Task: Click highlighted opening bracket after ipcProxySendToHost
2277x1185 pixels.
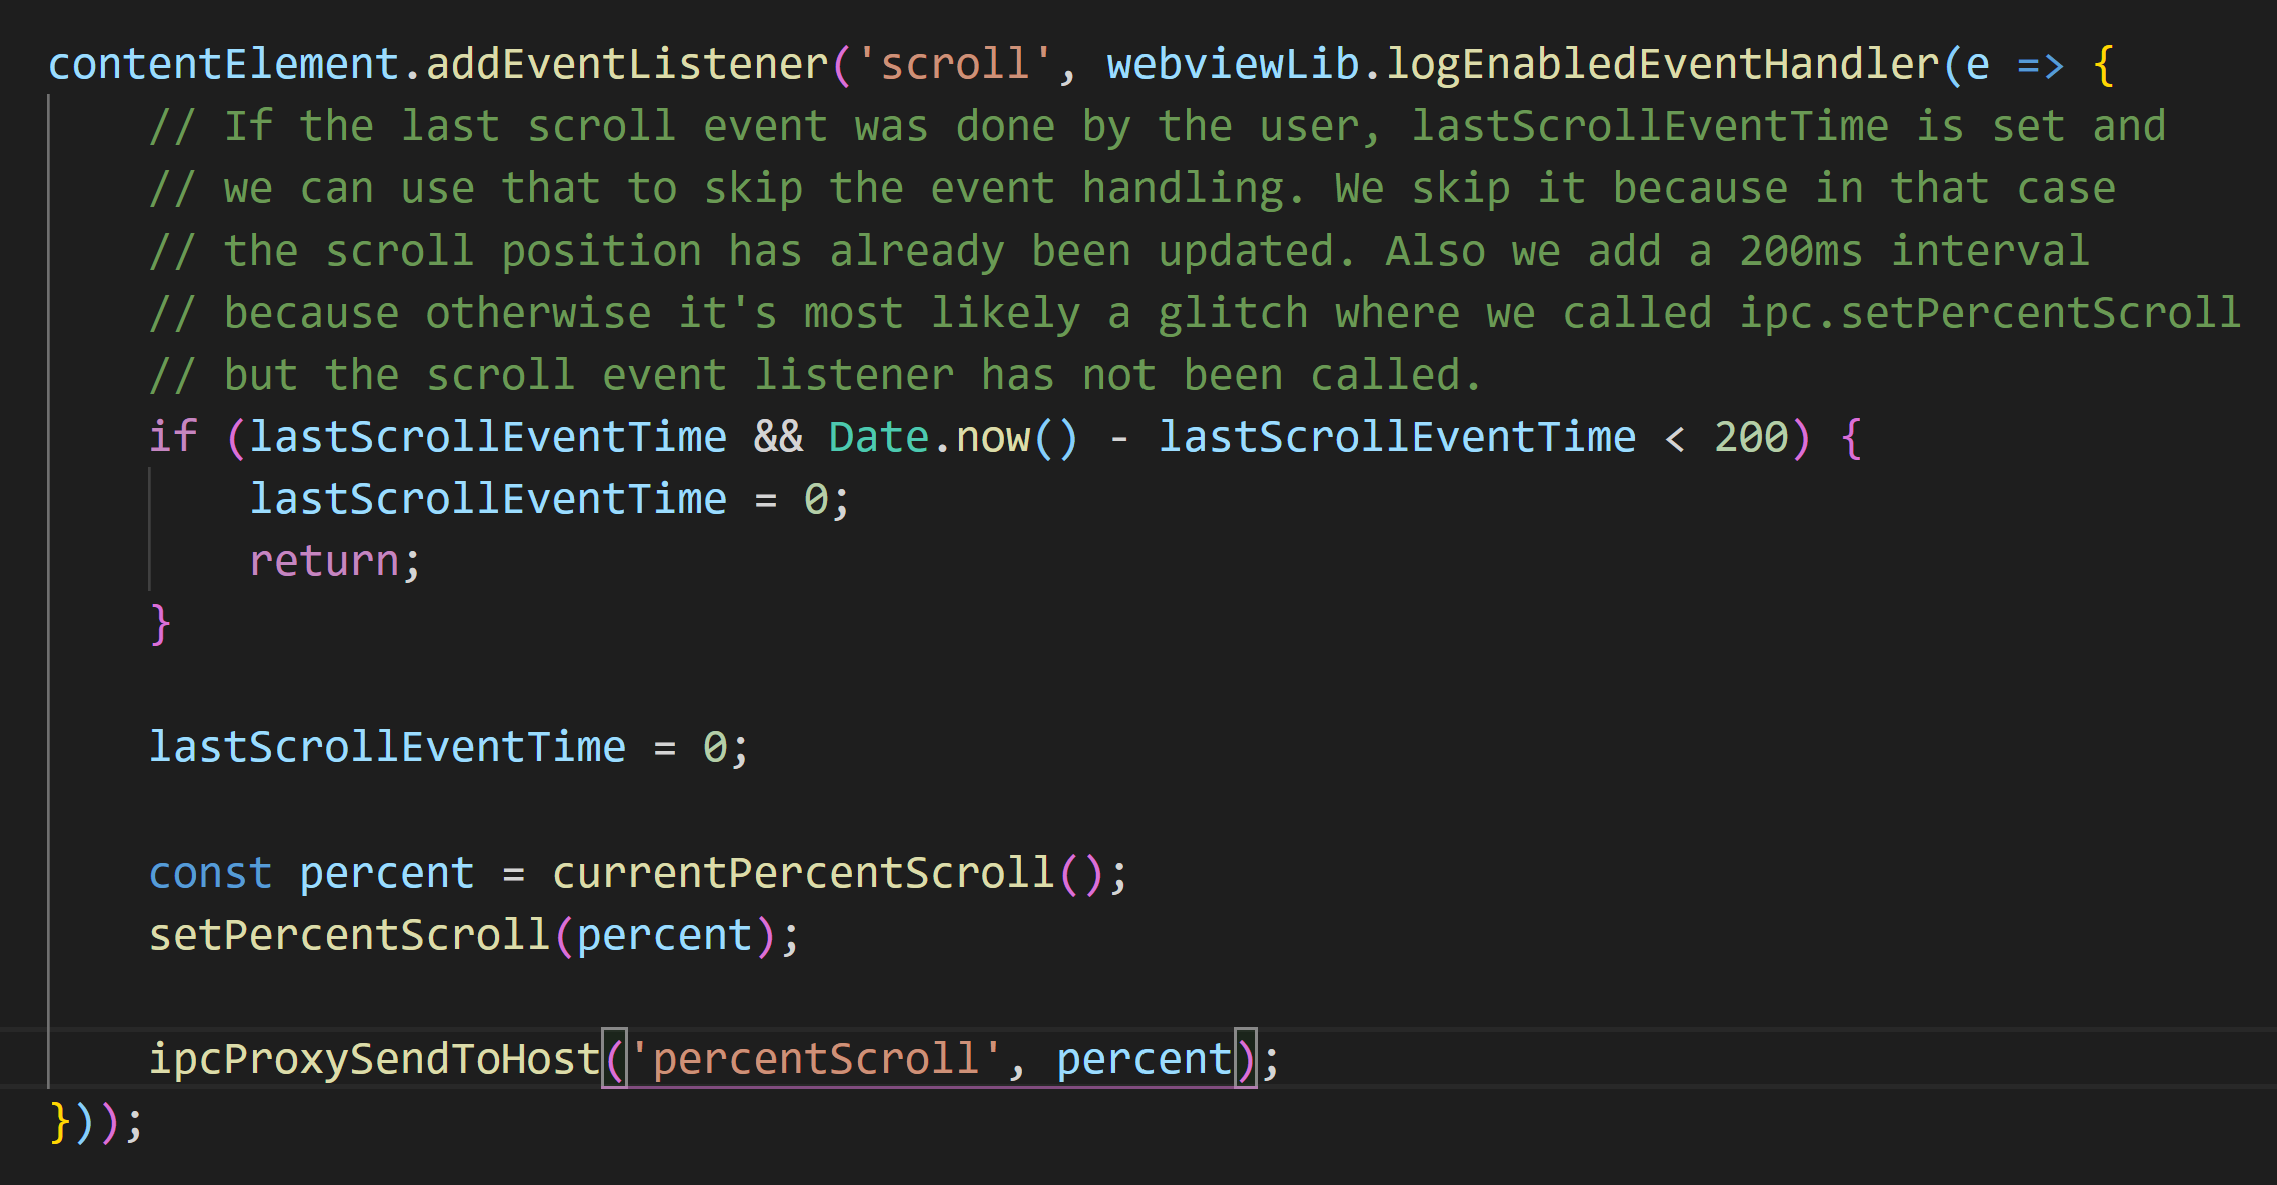Action: click(614, 1059)
